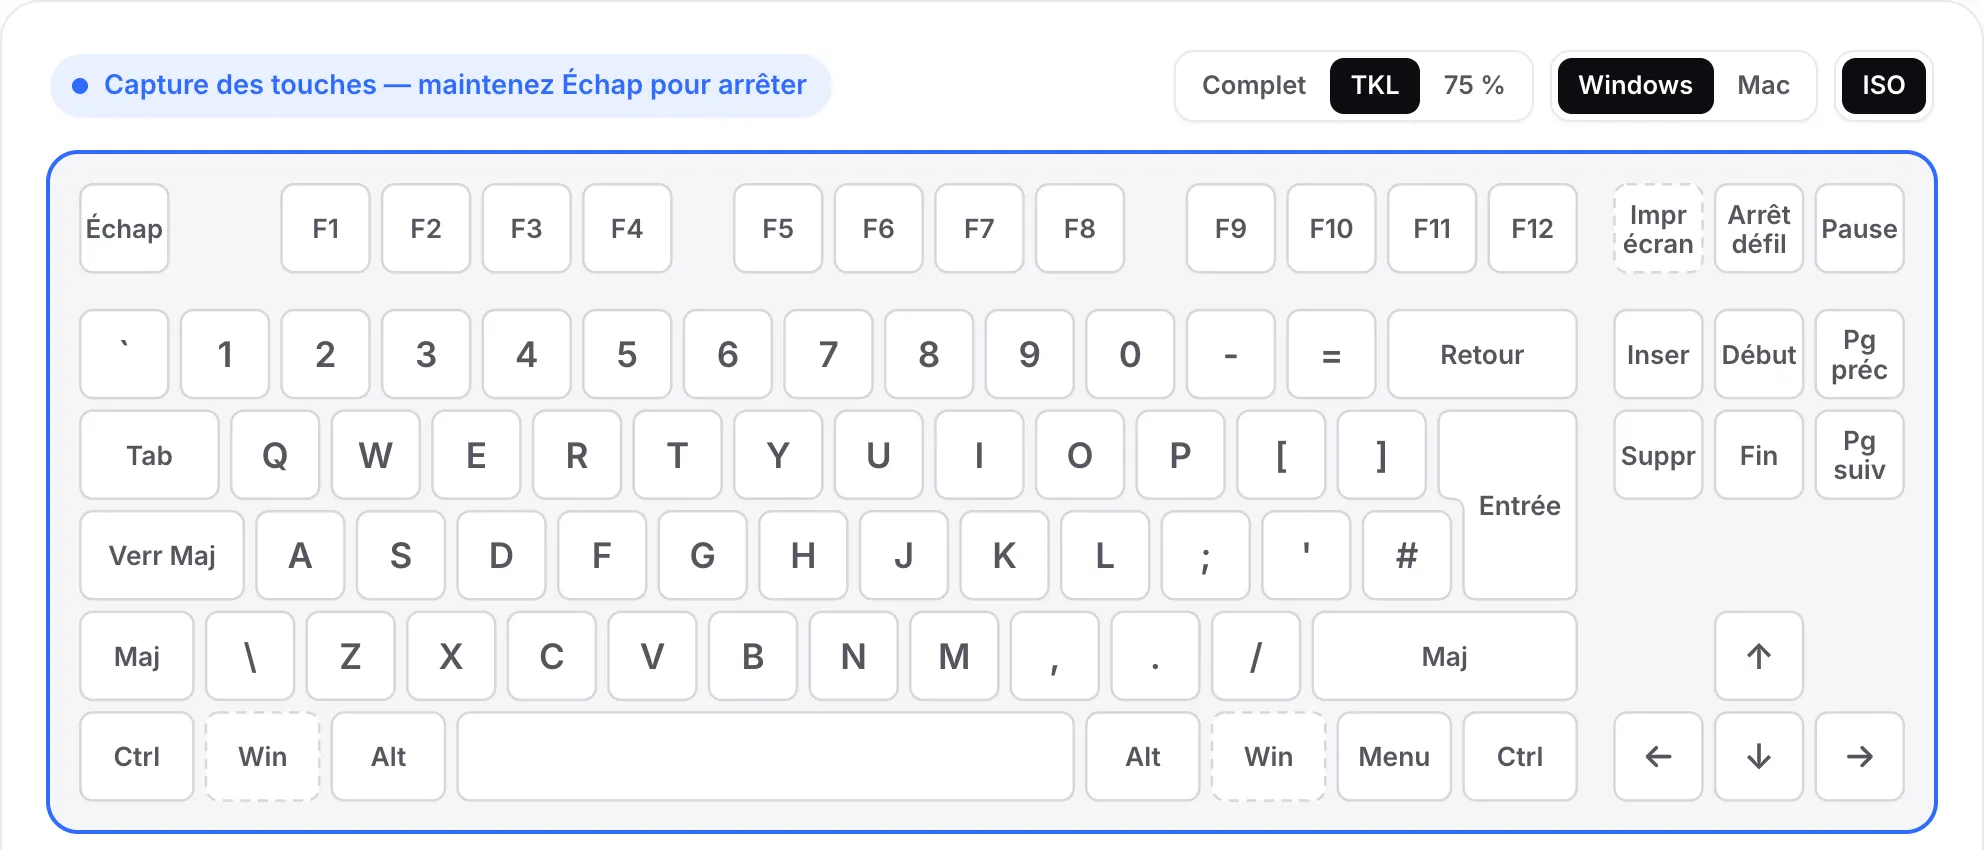This screenshot has height=850, width=1984.
Task: Click the left arrow key
Action: [x=1658, y=756]
